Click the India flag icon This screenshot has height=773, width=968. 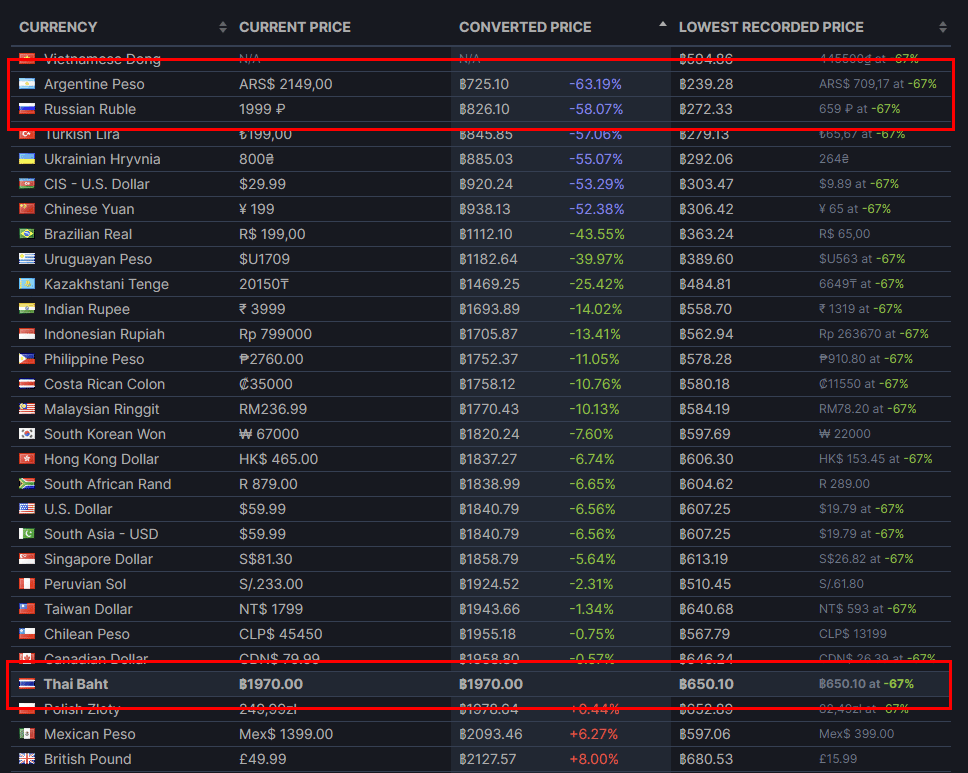point(27,309)
